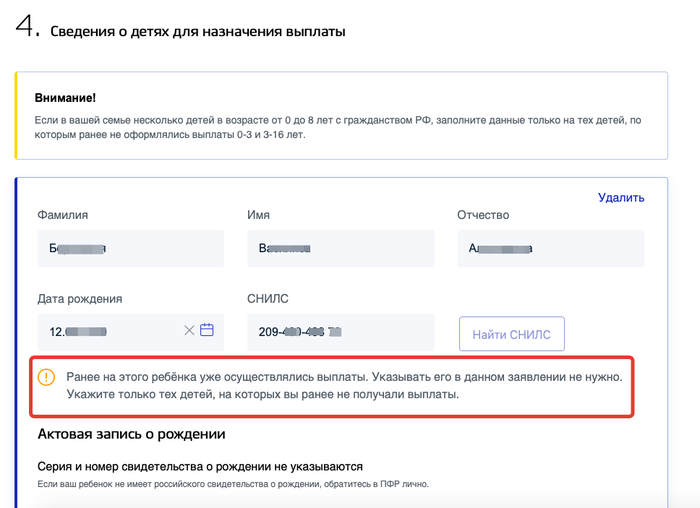700x508 pixels.
Task: Click the section number 4
Action: (x=25, y=27)
